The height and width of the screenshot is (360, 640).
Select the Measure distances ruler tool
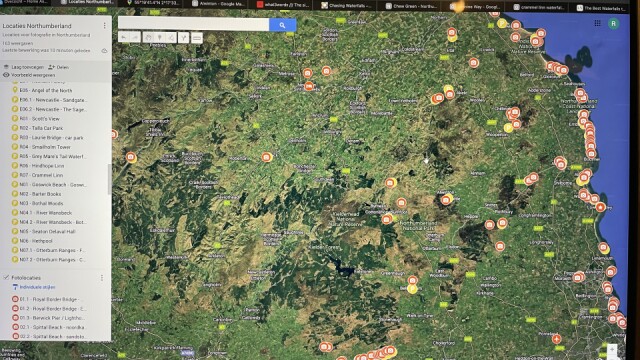(x=197, y=38)
